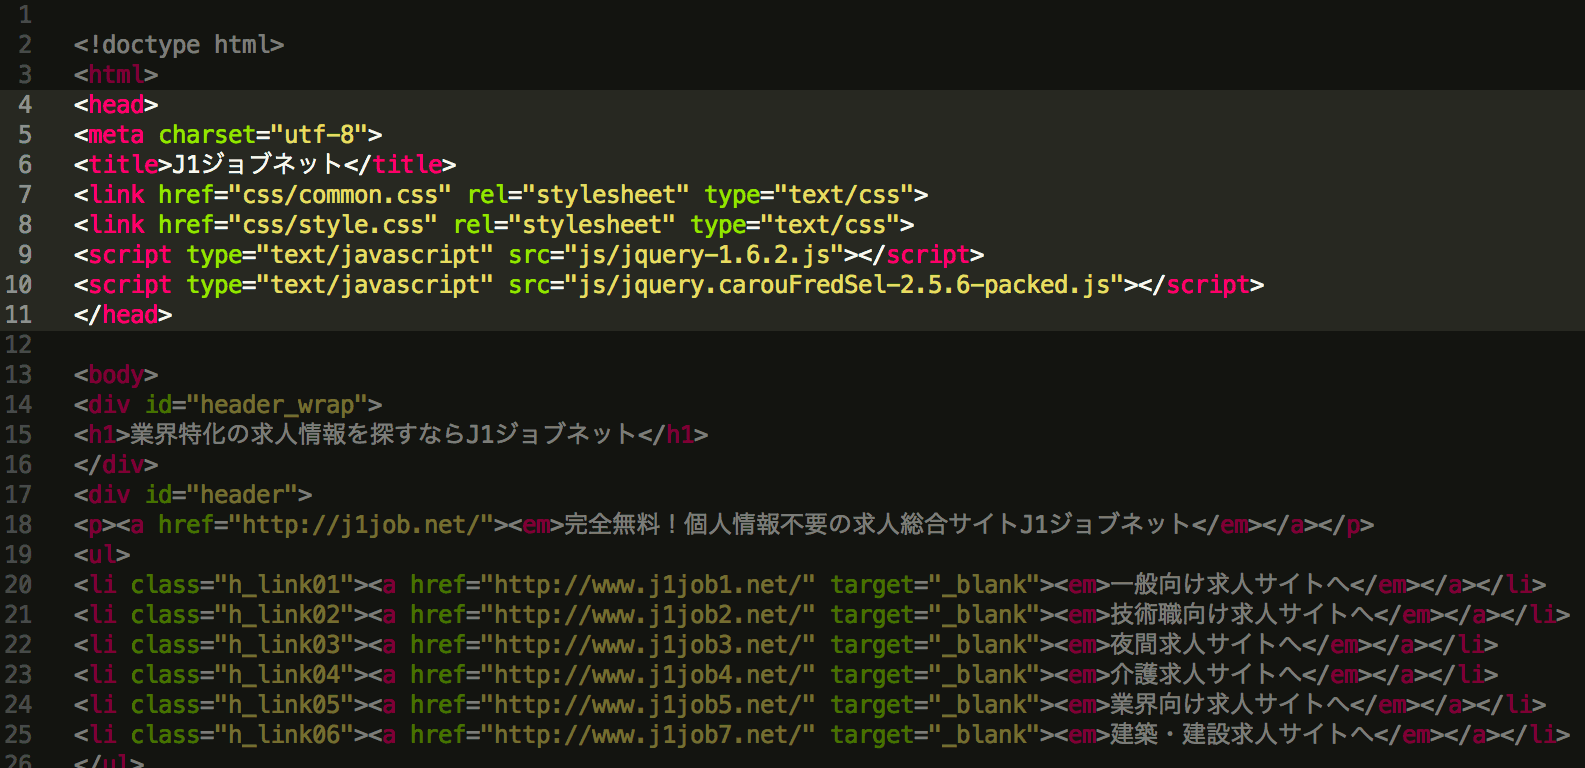Click the class h_link02 attribute
1585x768 pixels.
pos(242,615)
